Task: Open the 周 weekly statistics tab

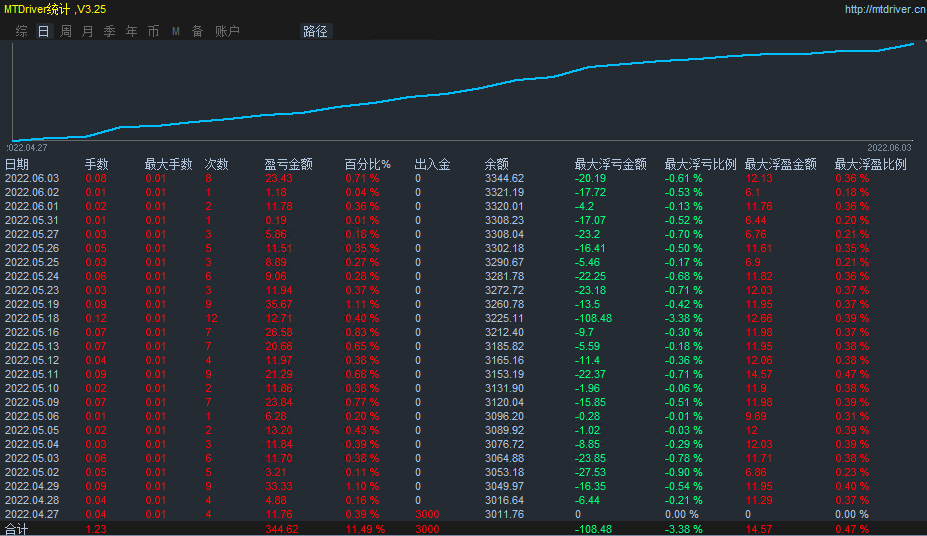Action: [x=66, y=31]
